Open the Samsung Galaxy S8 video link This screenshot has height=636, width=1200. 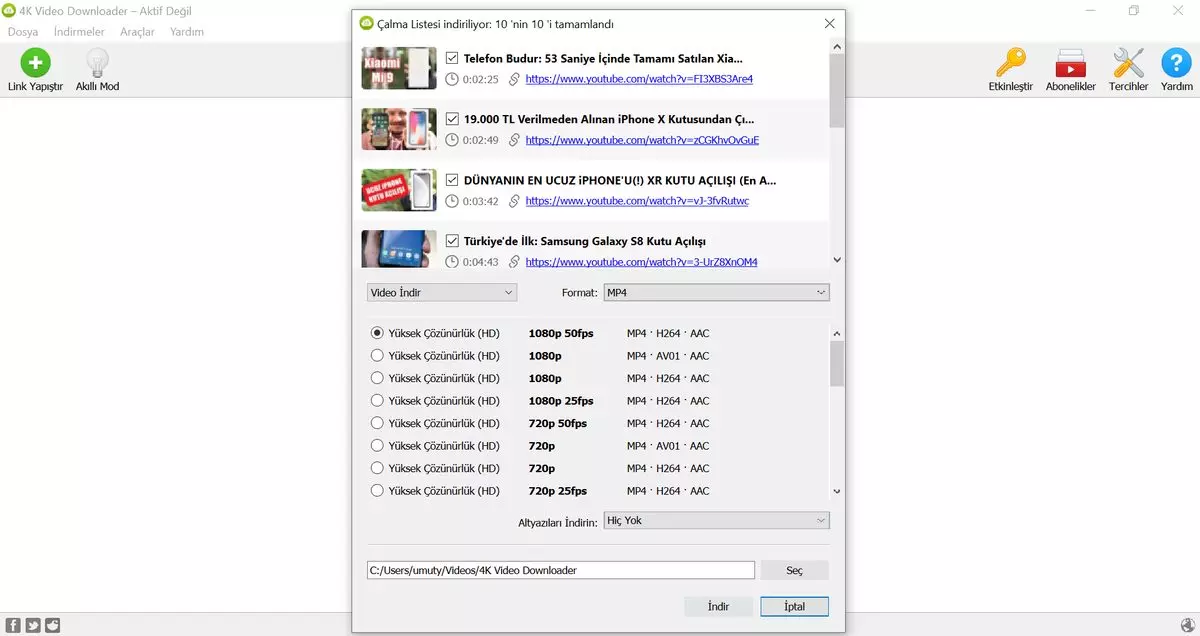[x=640, y=261]
